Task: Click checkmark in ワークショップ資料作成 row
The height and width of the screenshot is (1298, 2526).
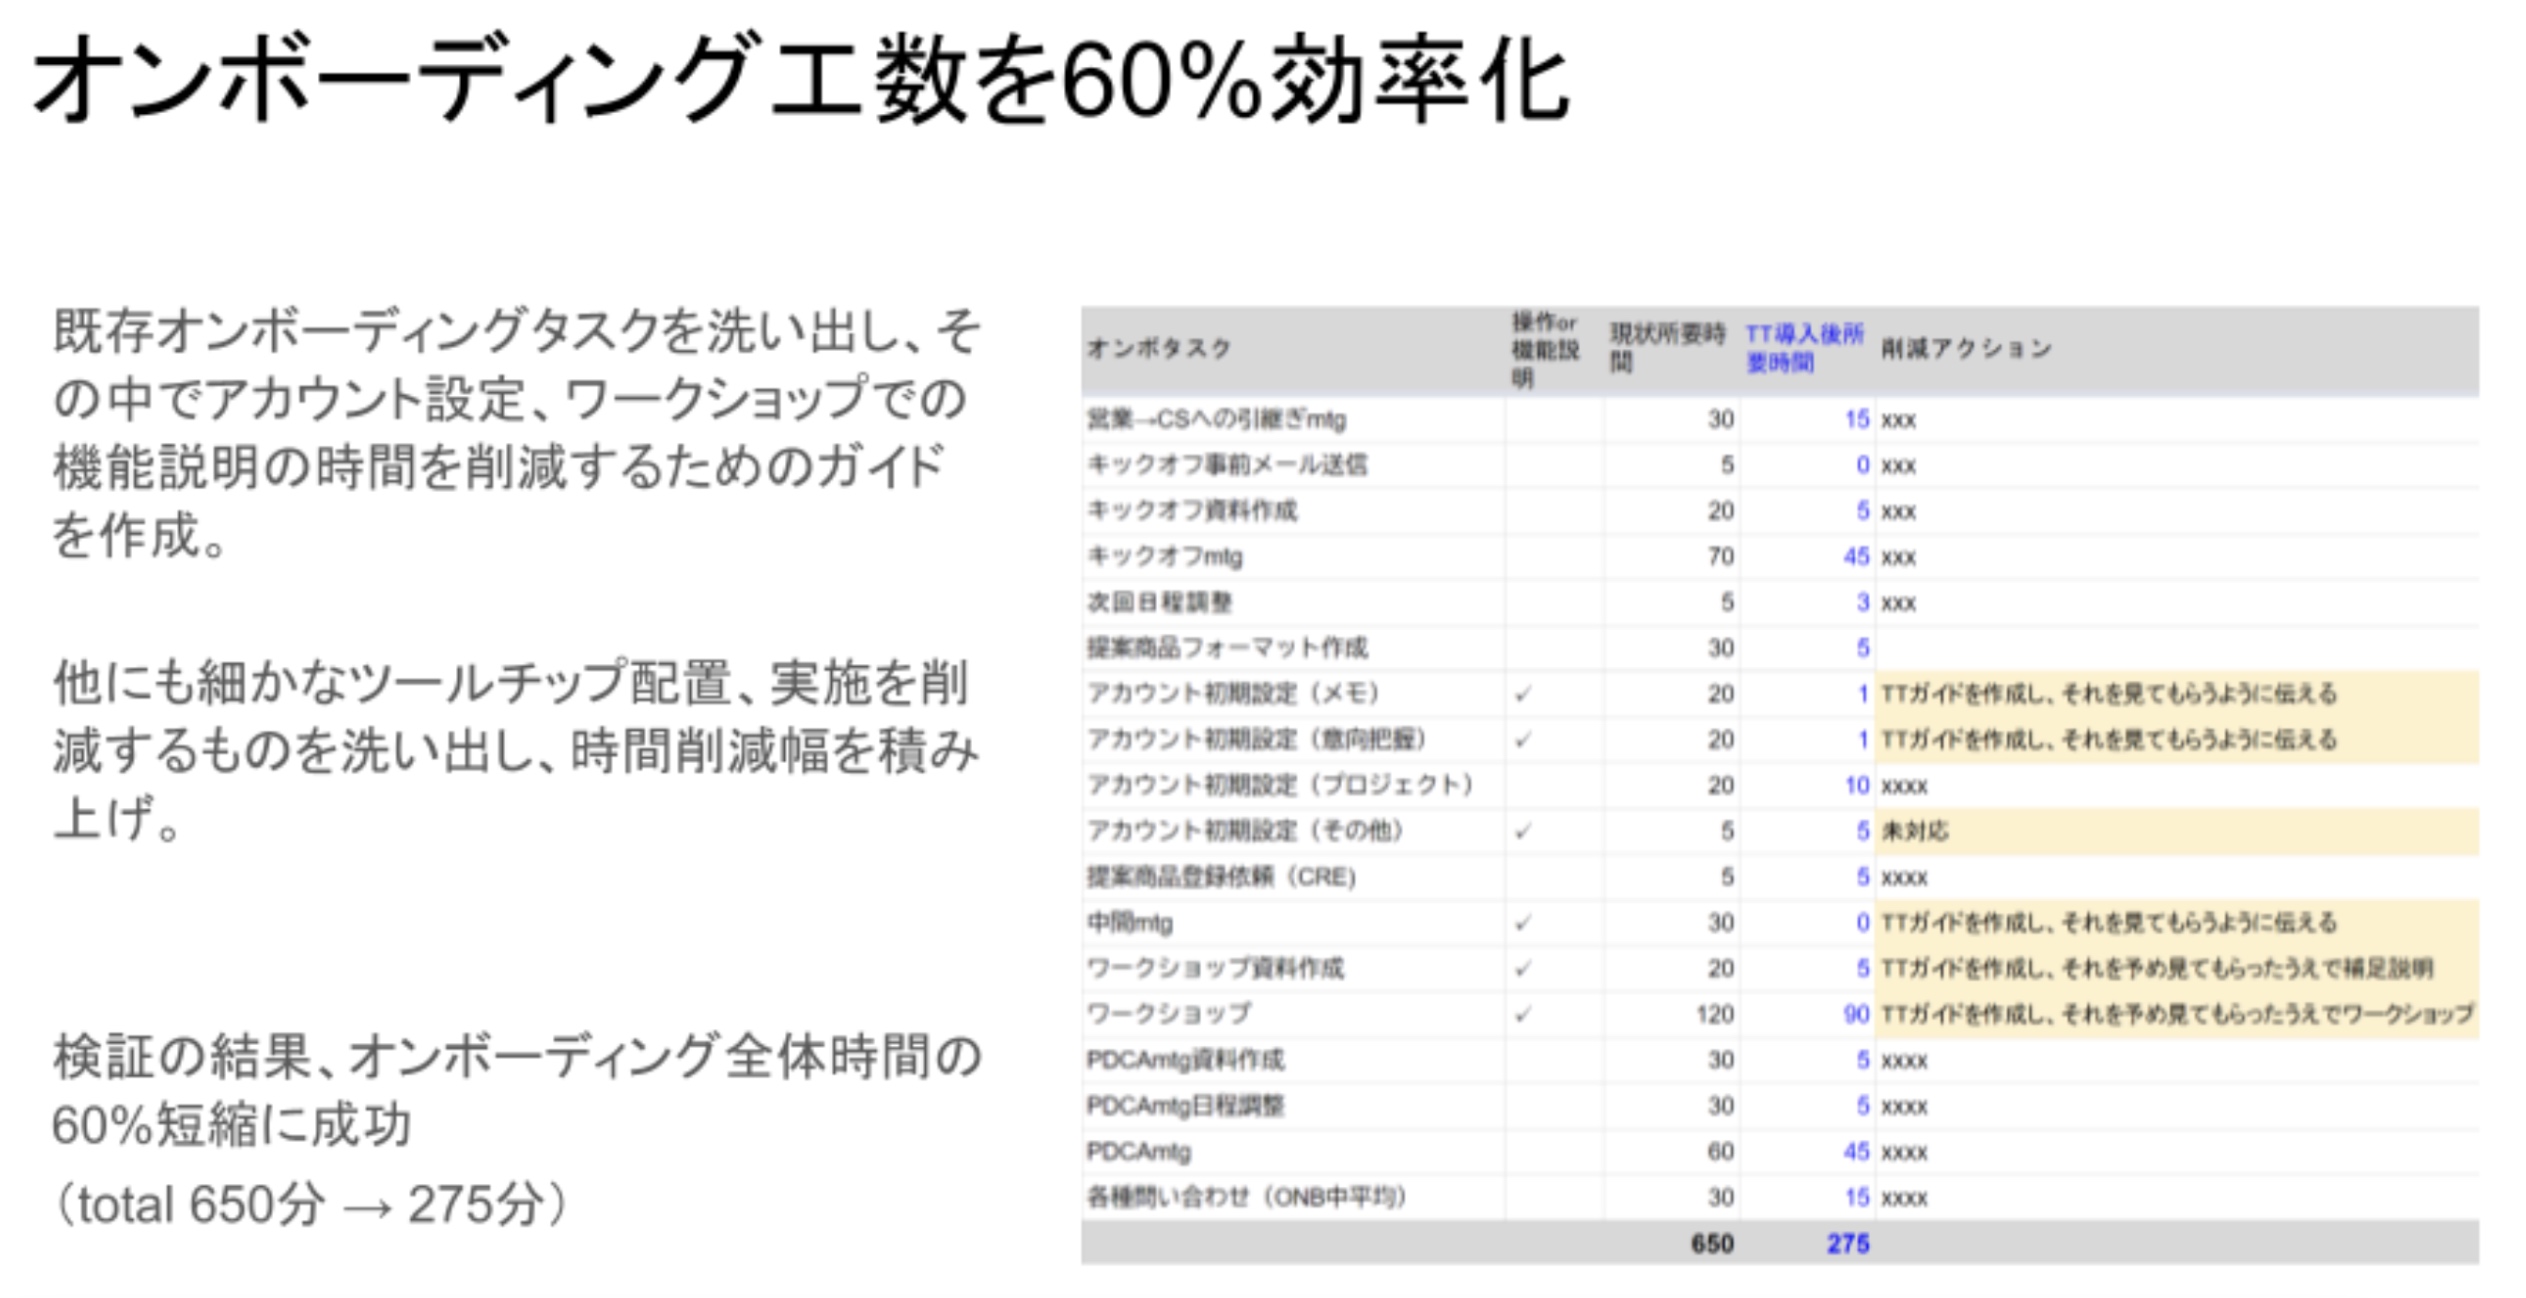Action: (1522, 968)
